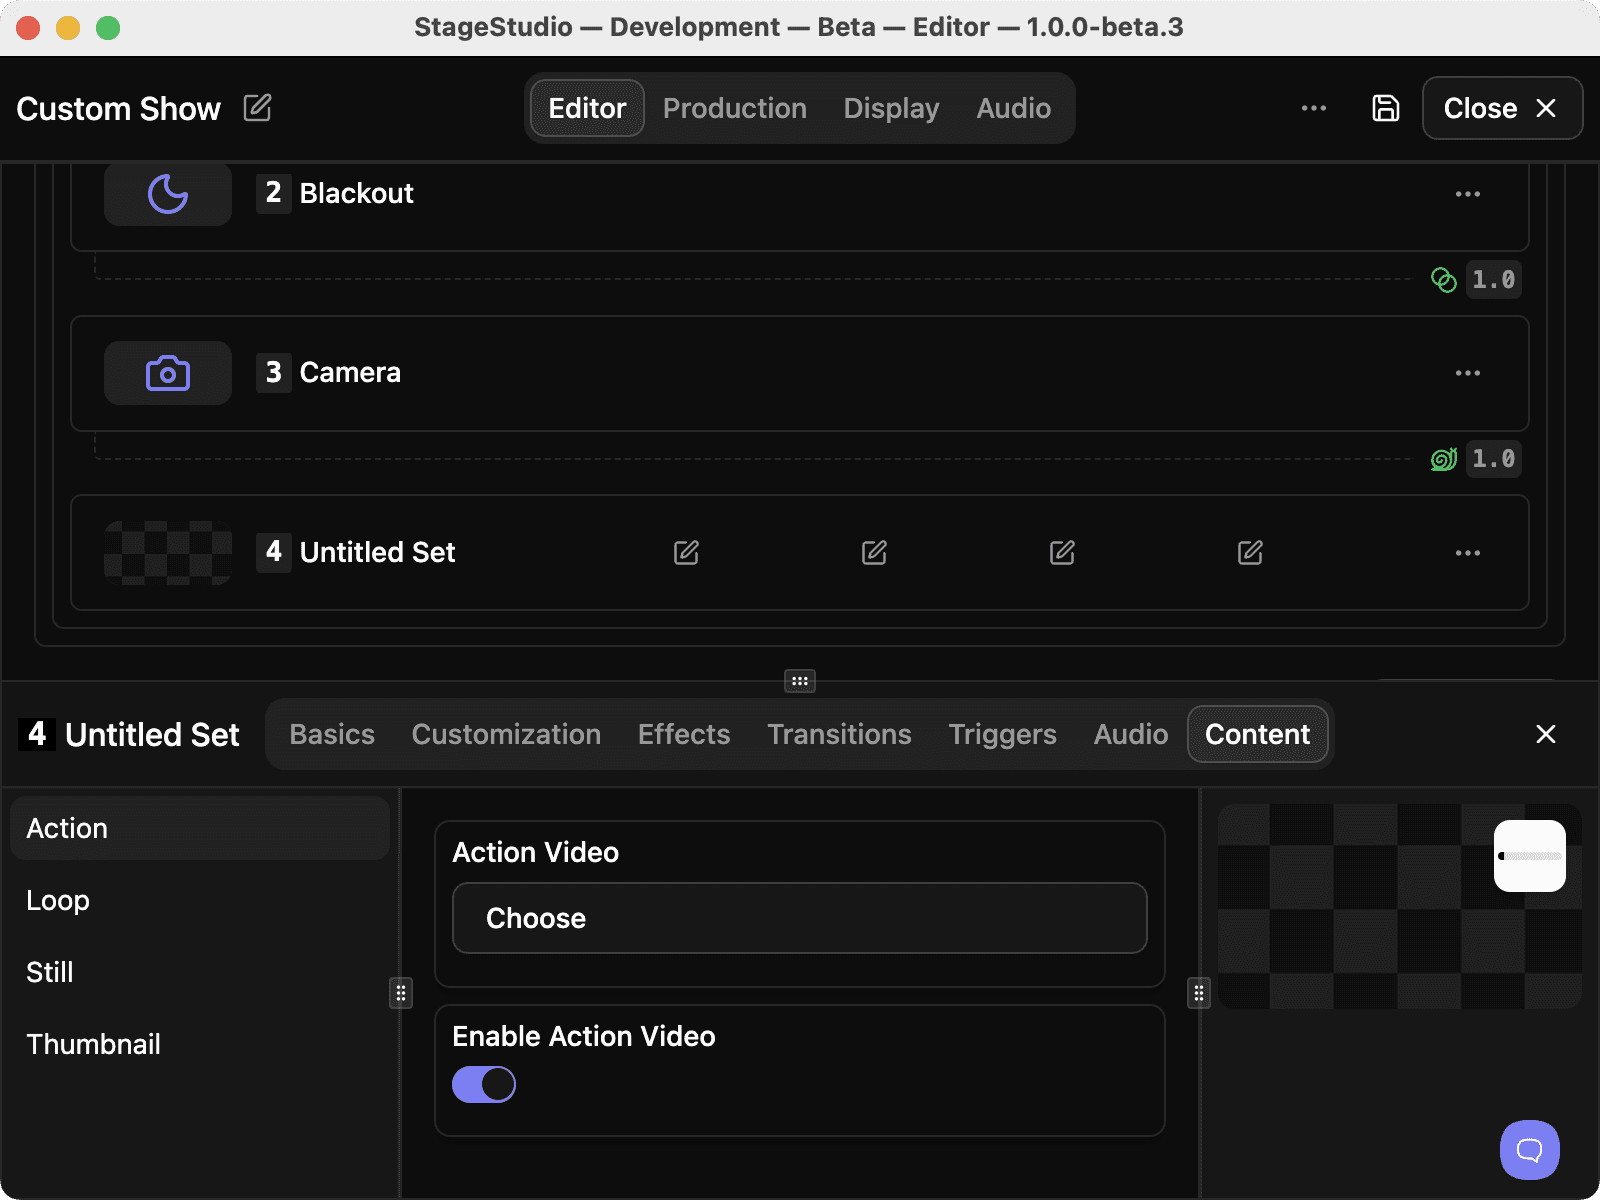Image resolution: width=1600 pixels, height=1200 pixels.
Task: Open the Transitions tab
Action: tap(839, 734)
